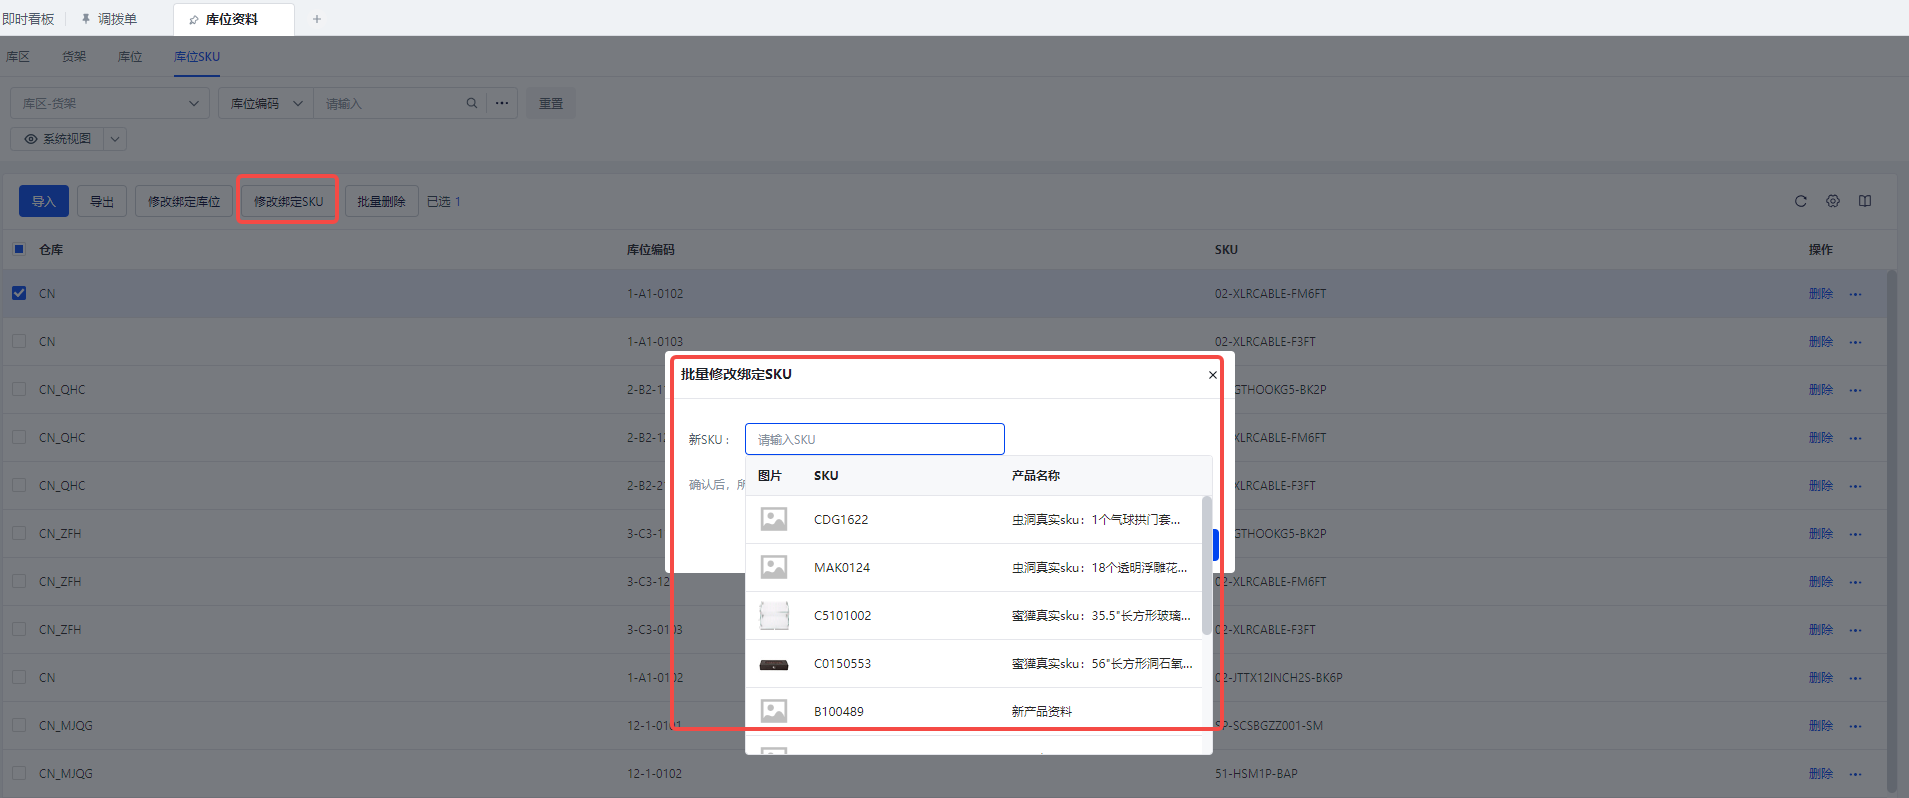Click the column layout book icon
1909x798 pixels.
pos(1865,201)
